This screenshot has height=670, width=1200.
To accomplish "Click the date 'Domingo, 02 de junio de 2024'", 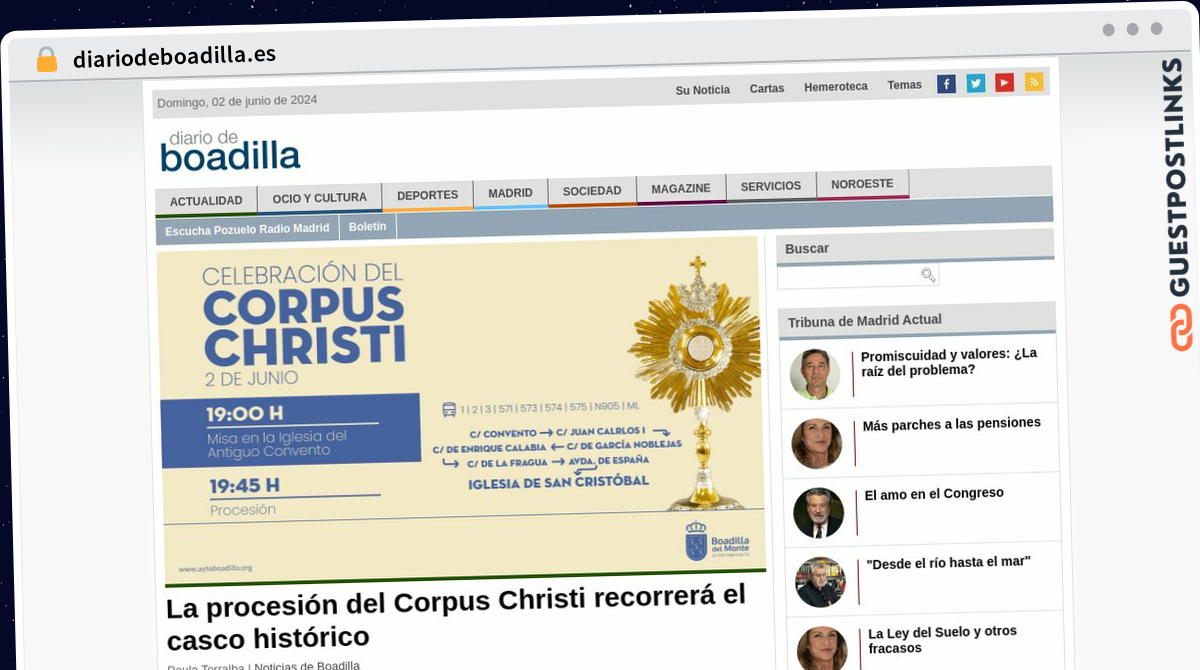I will point(237,101).
